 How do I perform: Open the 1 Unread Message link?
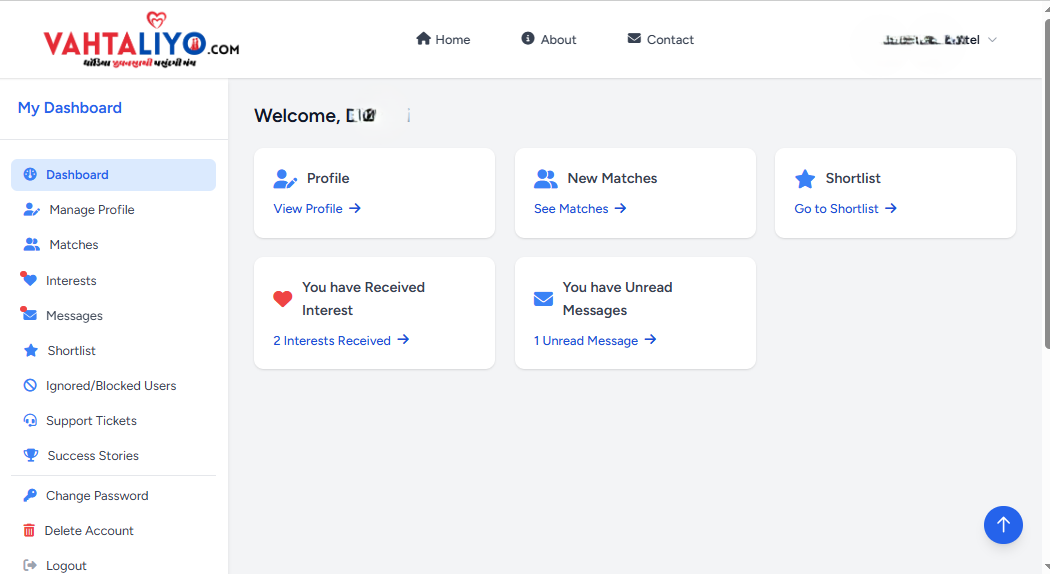(595, 340)
